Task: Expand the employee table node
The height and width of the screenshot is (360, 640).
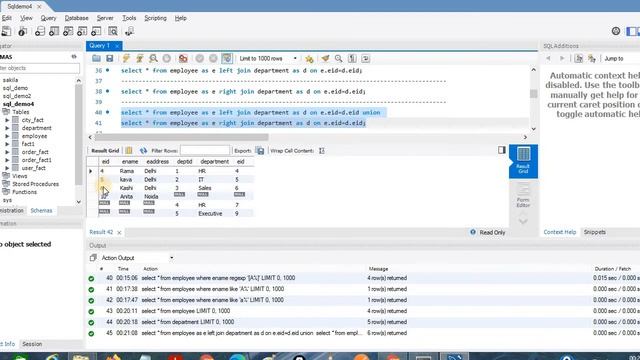Action: 7,136
